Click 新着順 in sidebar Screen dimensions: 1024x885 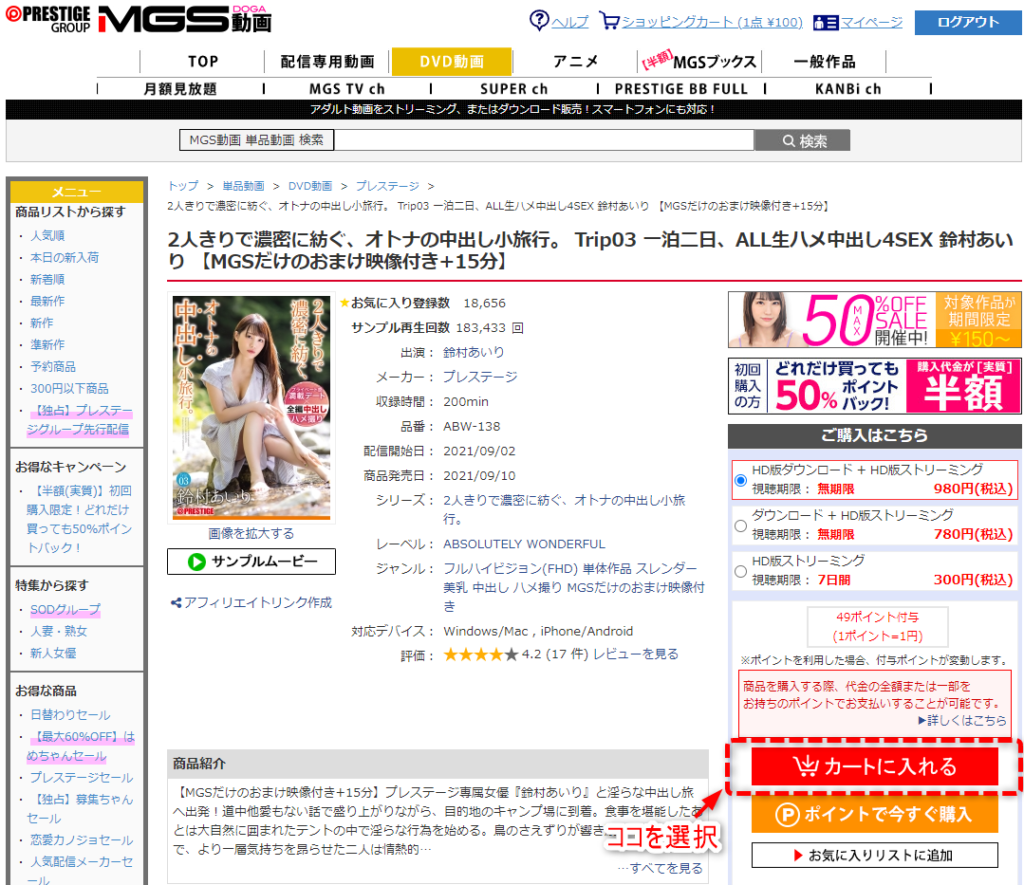pyautogui.click(x=48, y=279)
